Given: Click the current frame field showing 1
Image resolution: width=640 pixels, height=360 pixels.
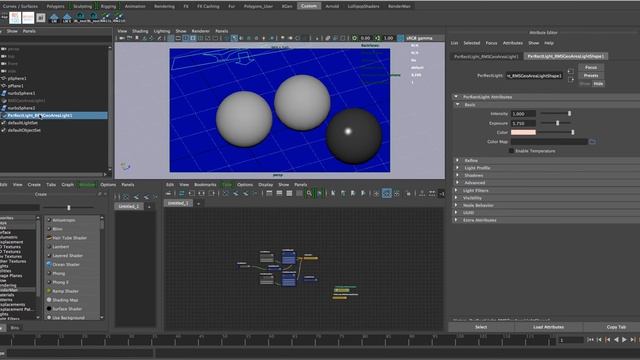Looking at the screenshot, I should tap(571, 340).
